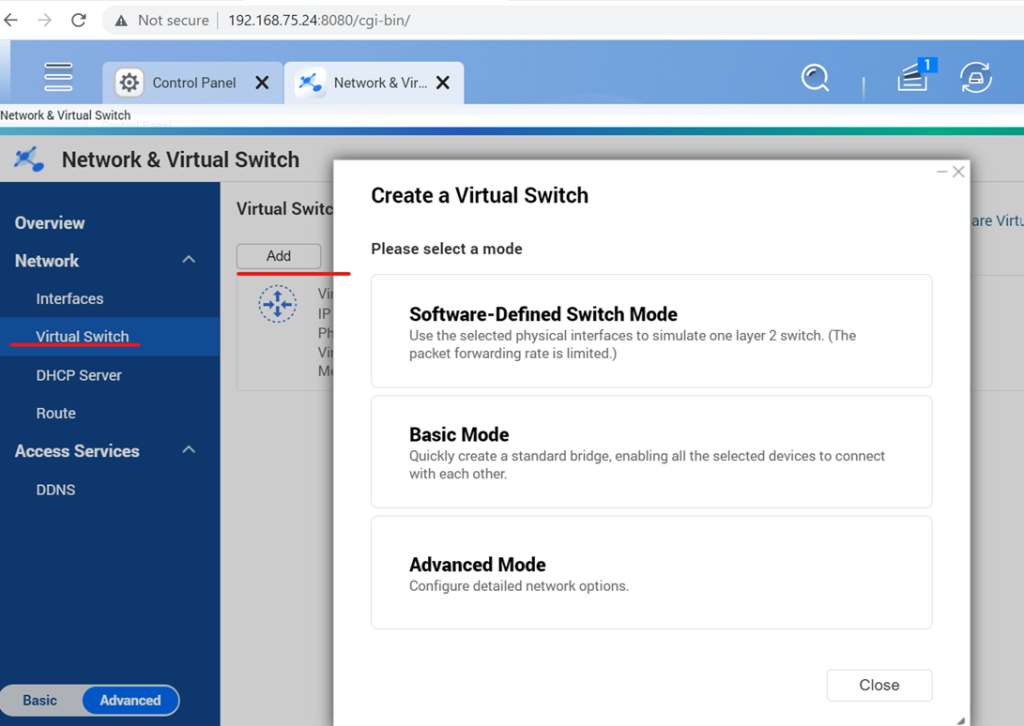Select Software-Defined Switch Mode option
This screenshot has width=1024, height=726.
point(651,331)
